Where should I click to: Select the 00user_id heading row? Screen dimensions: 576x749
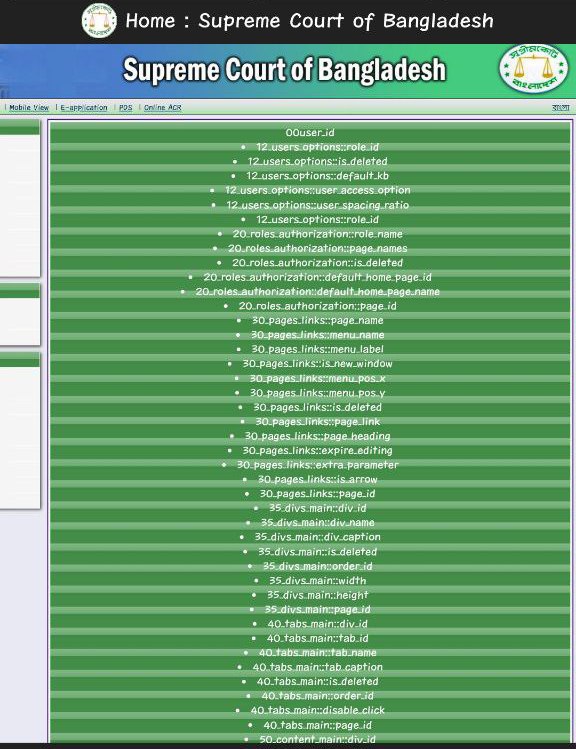click(x=310, y=132)
